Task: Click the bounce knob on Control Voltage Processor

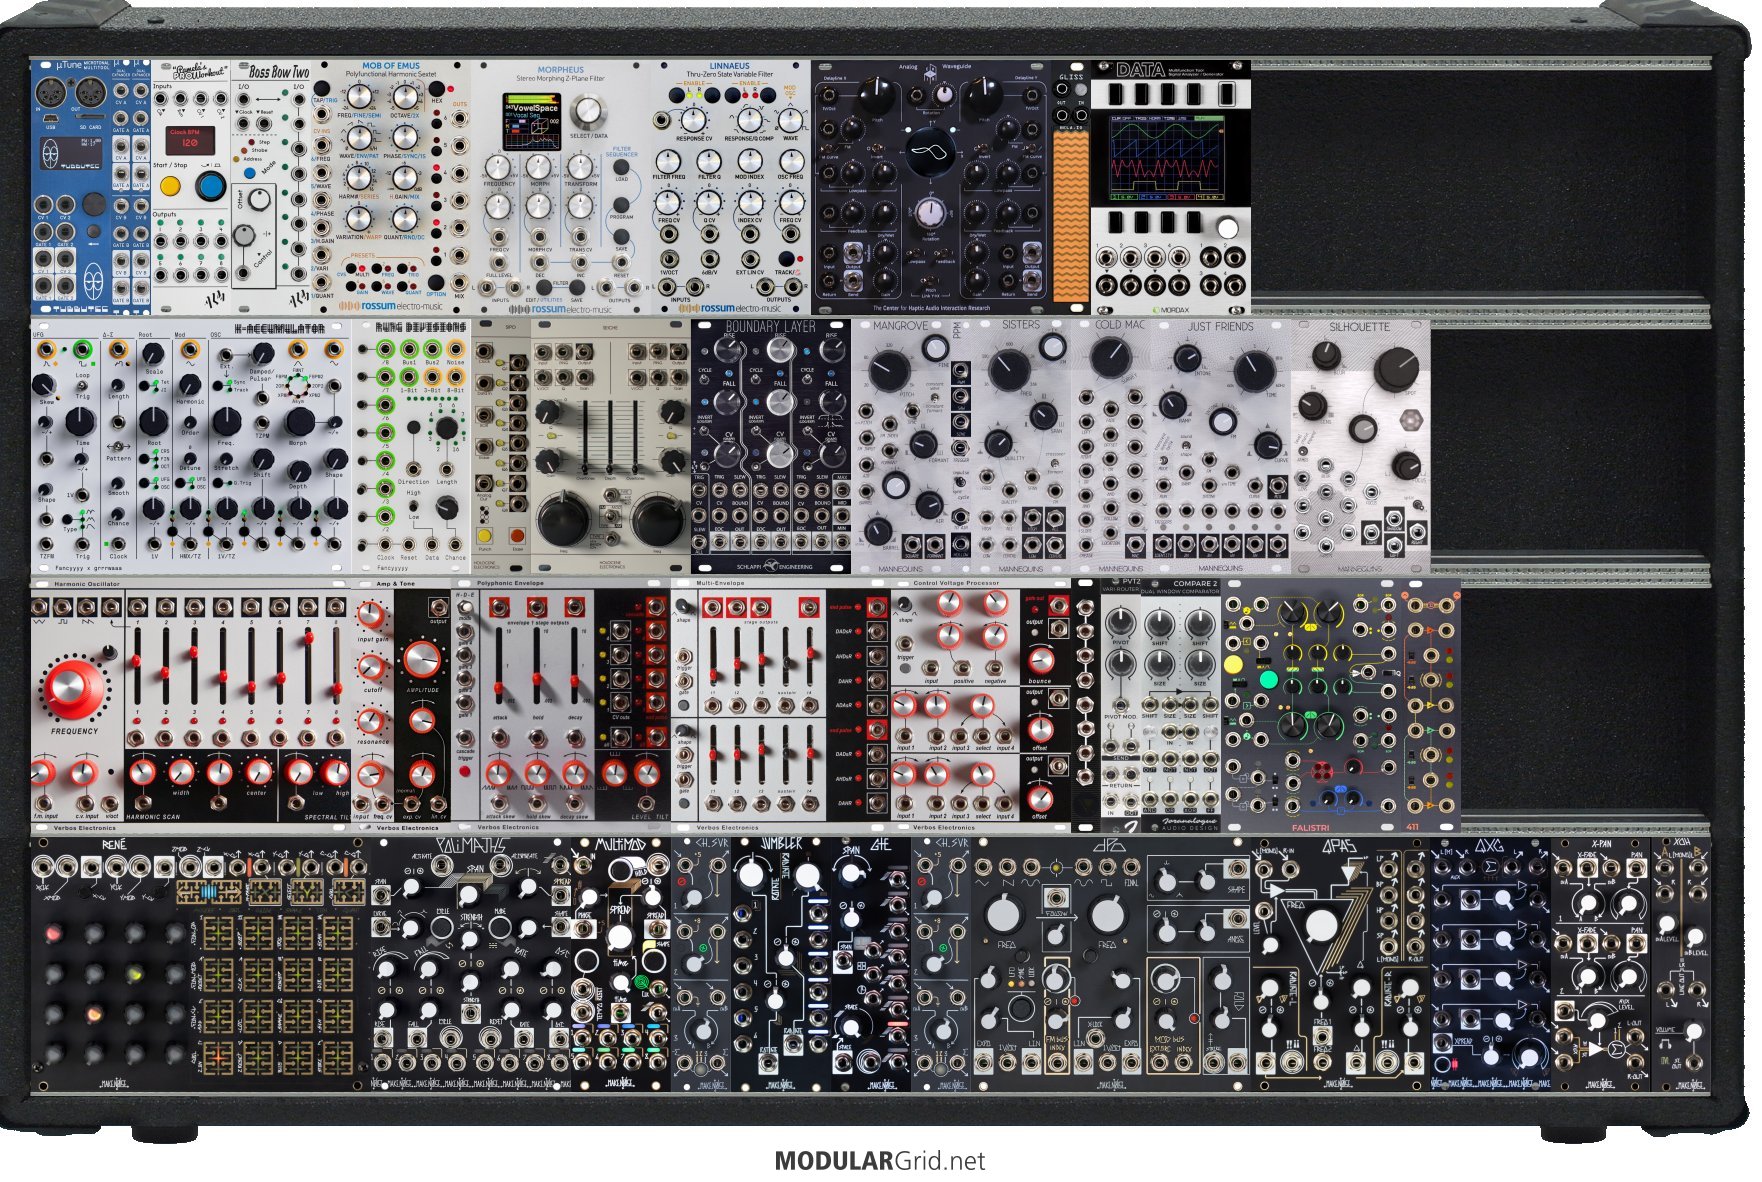Action: 1040,661
